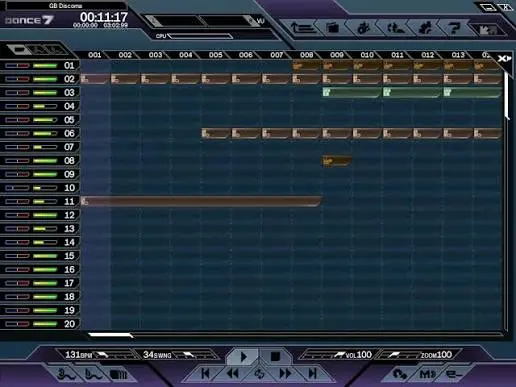Screen dimensions: 516x387
Task: Toggle the red mute half on track 20
Action: [23, 324]
